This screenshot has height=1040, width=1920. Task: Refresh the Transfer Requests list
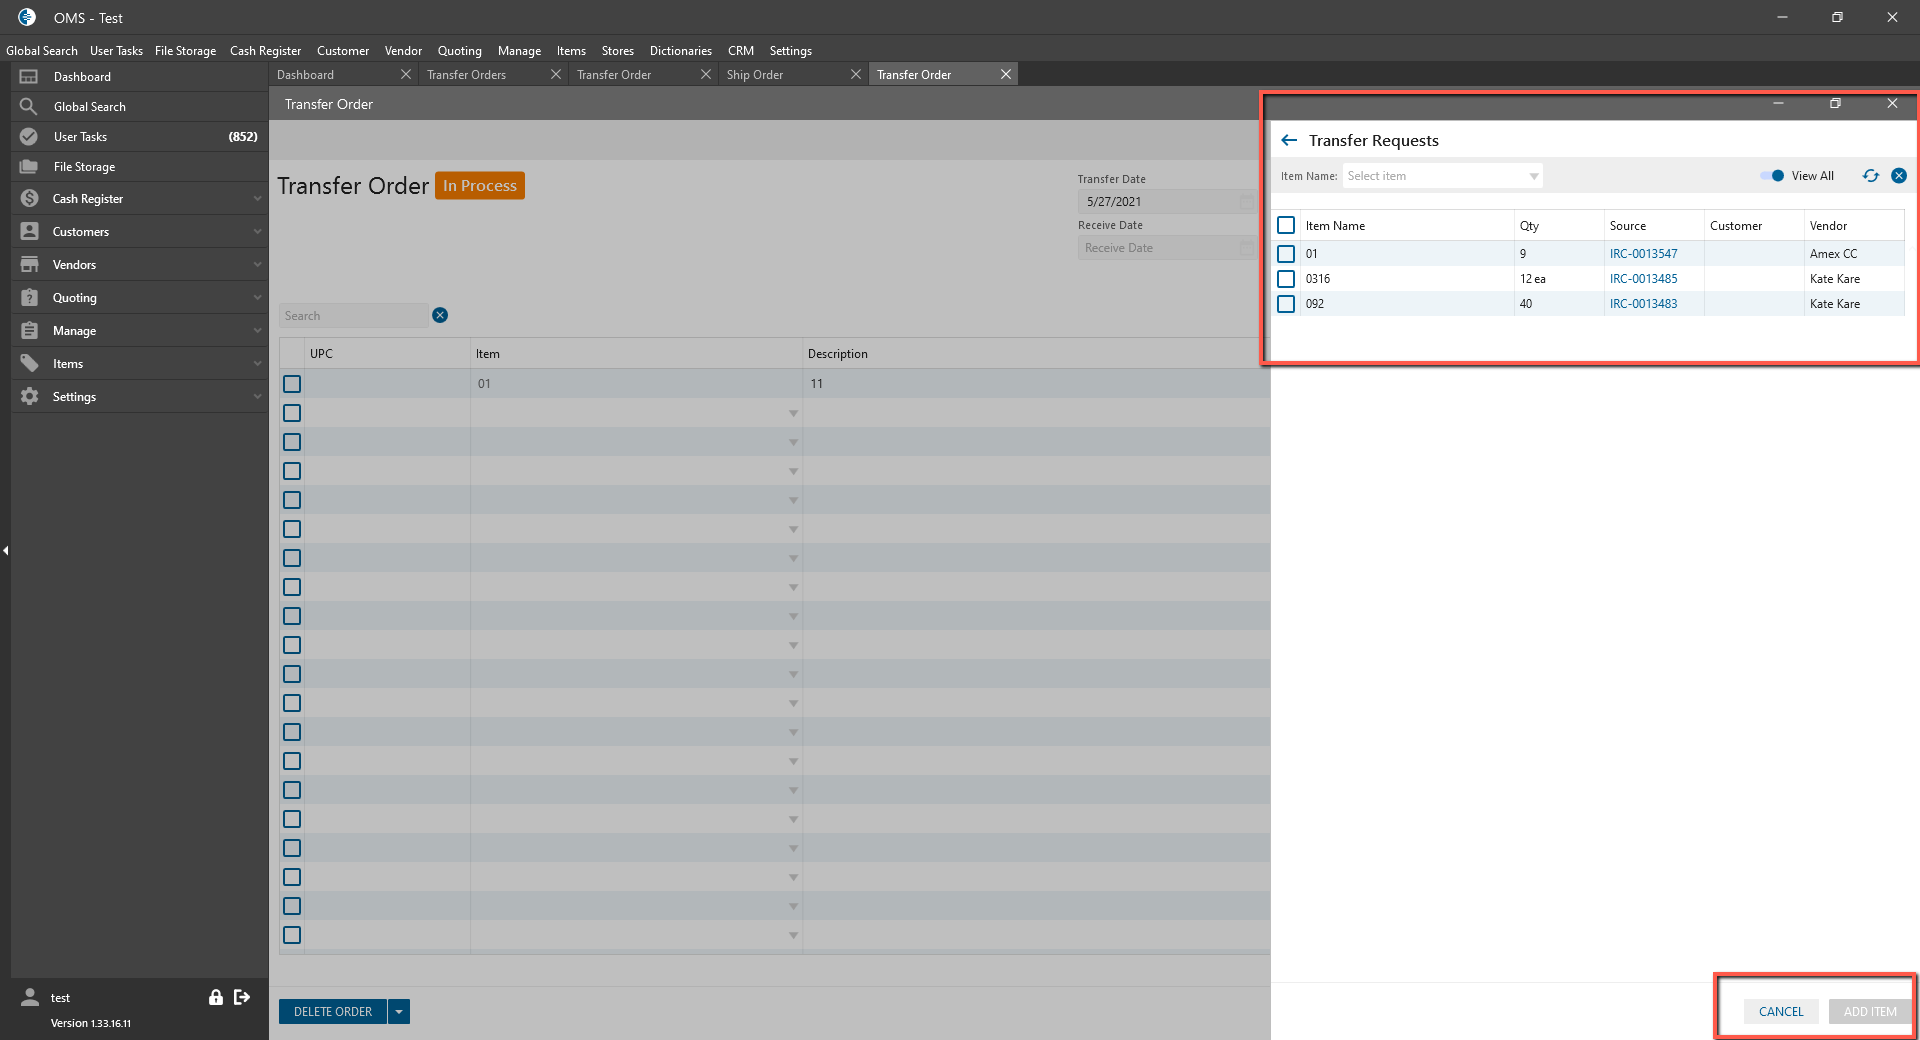pyautogui.click(x=1871, y=176)
